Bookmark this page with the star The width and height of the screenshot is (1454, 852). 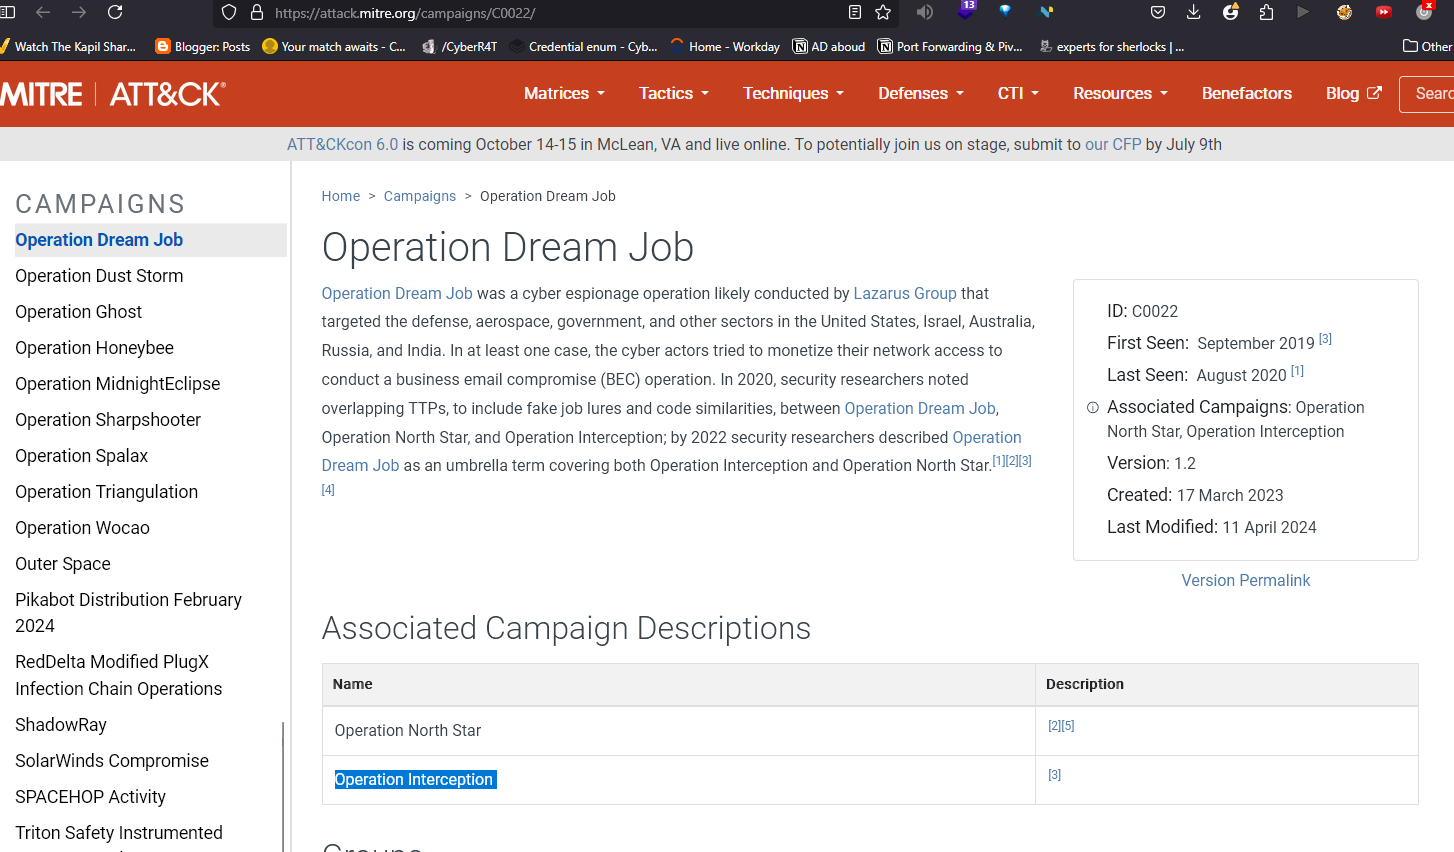[883, 13]
